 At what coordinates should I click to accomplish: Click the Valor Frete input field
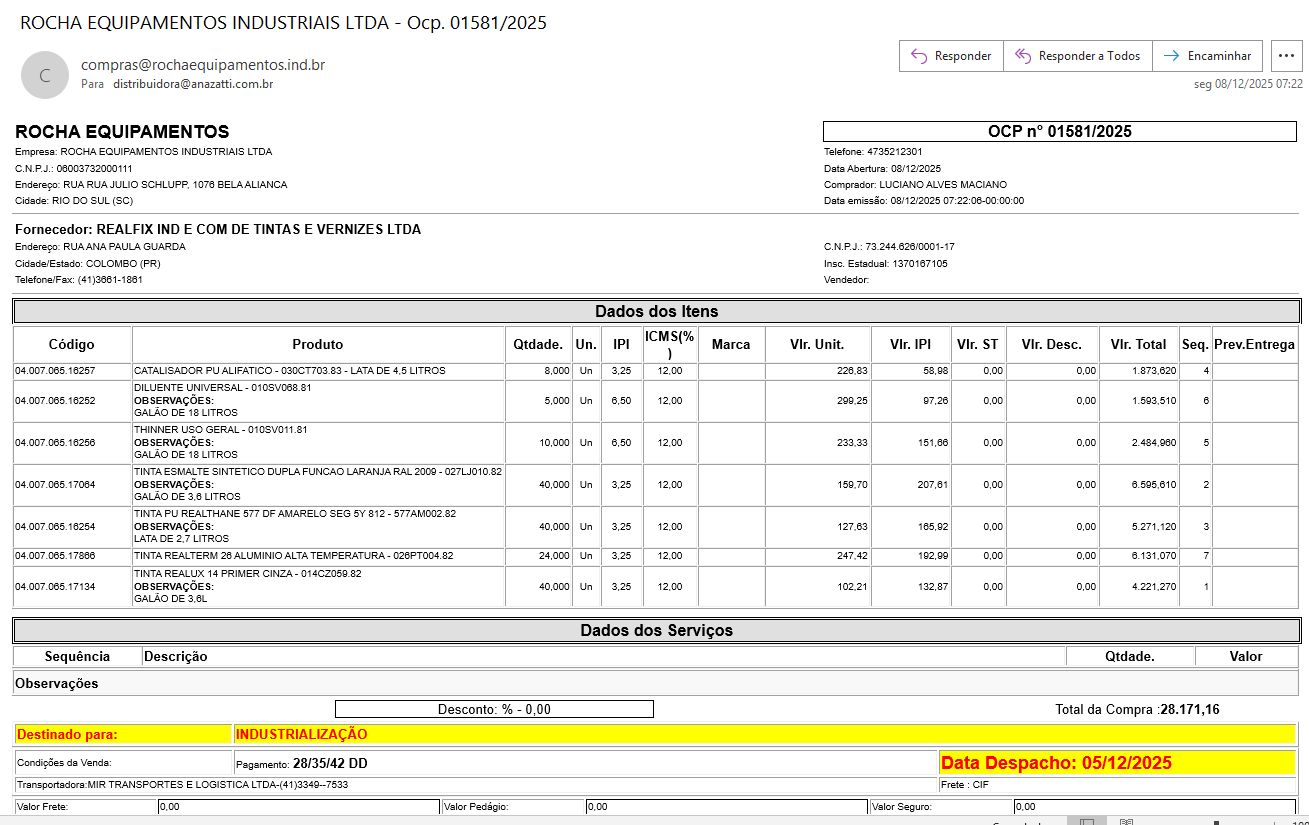[x=298, y=807]
